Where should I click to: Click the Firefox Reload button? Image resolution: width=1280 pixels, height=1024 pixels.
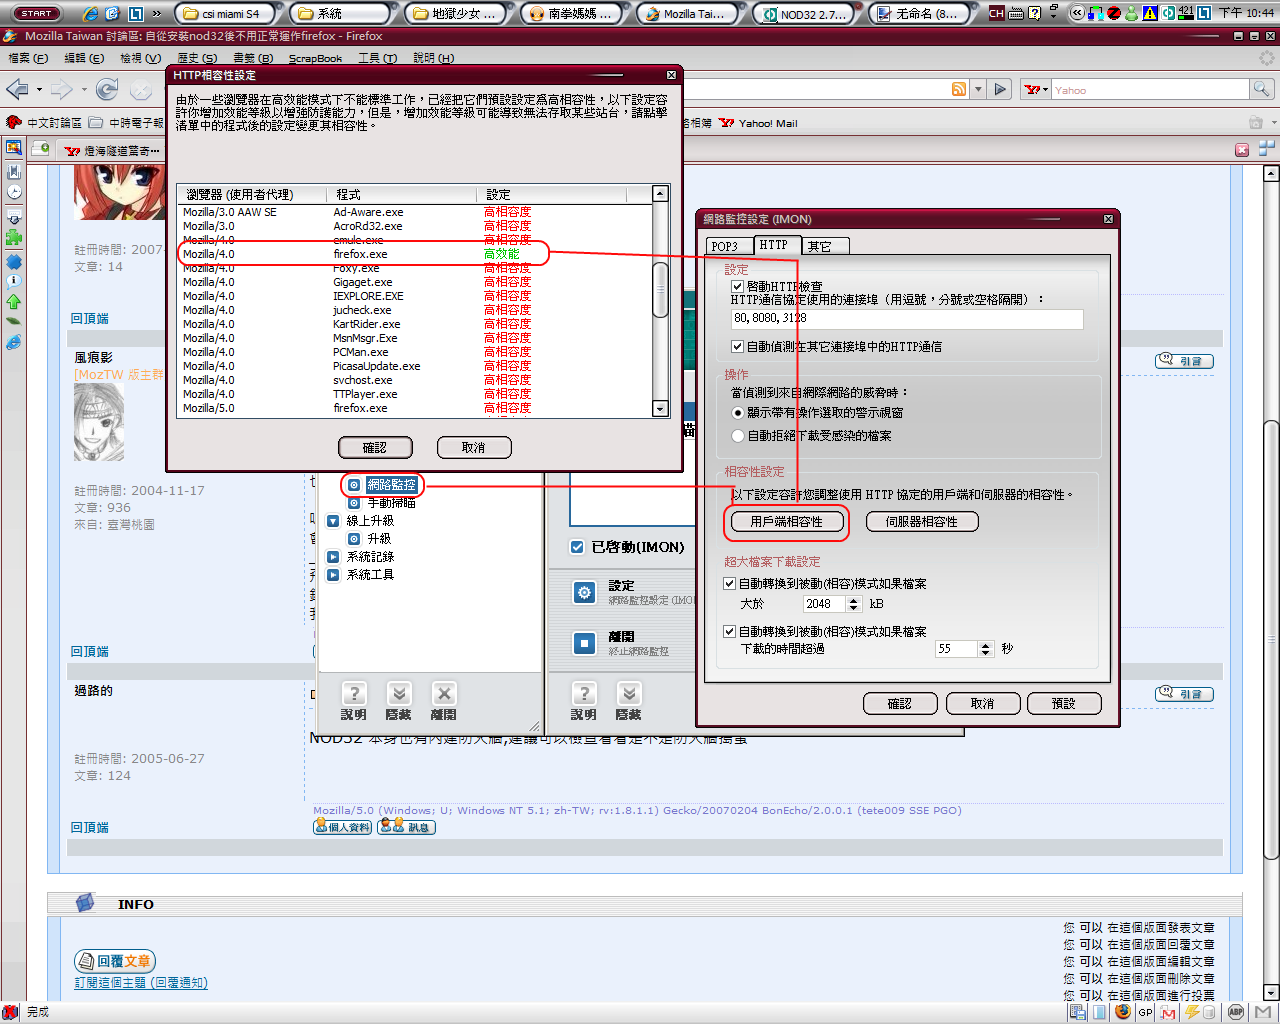(107, 90)
